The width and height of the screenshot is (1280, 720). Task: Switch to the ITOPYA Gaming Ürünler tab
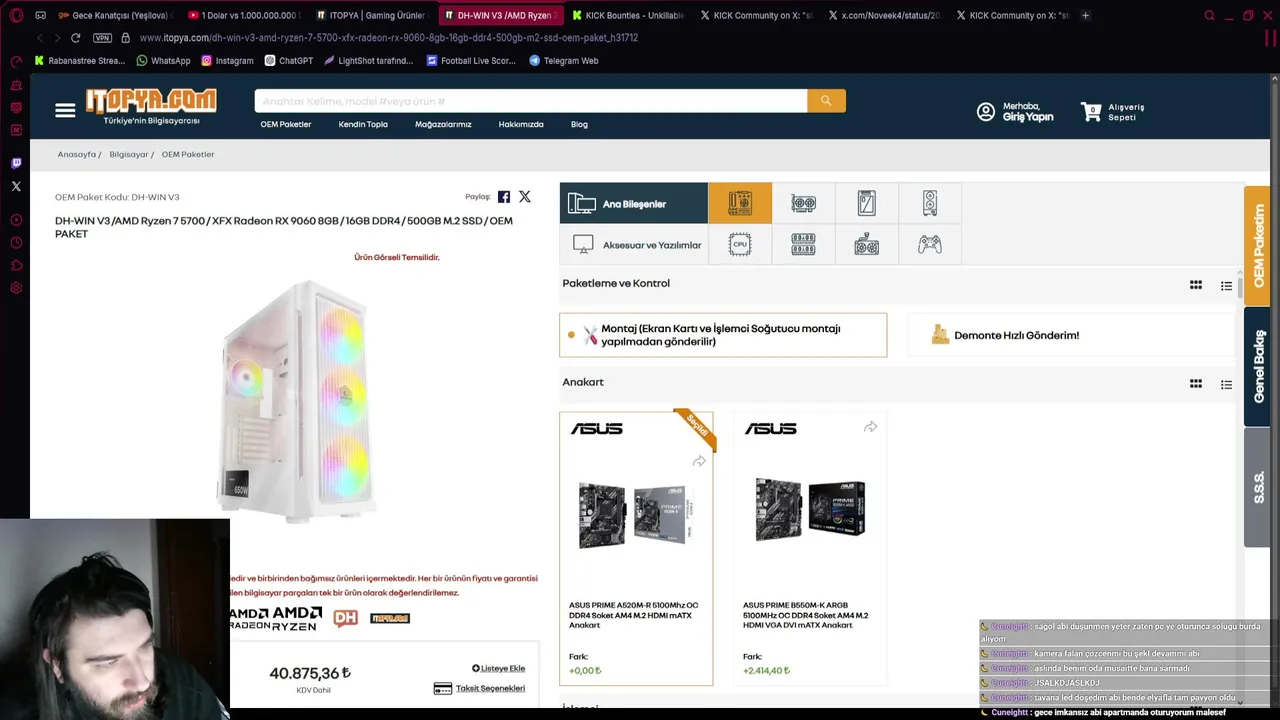pos(371,15)
